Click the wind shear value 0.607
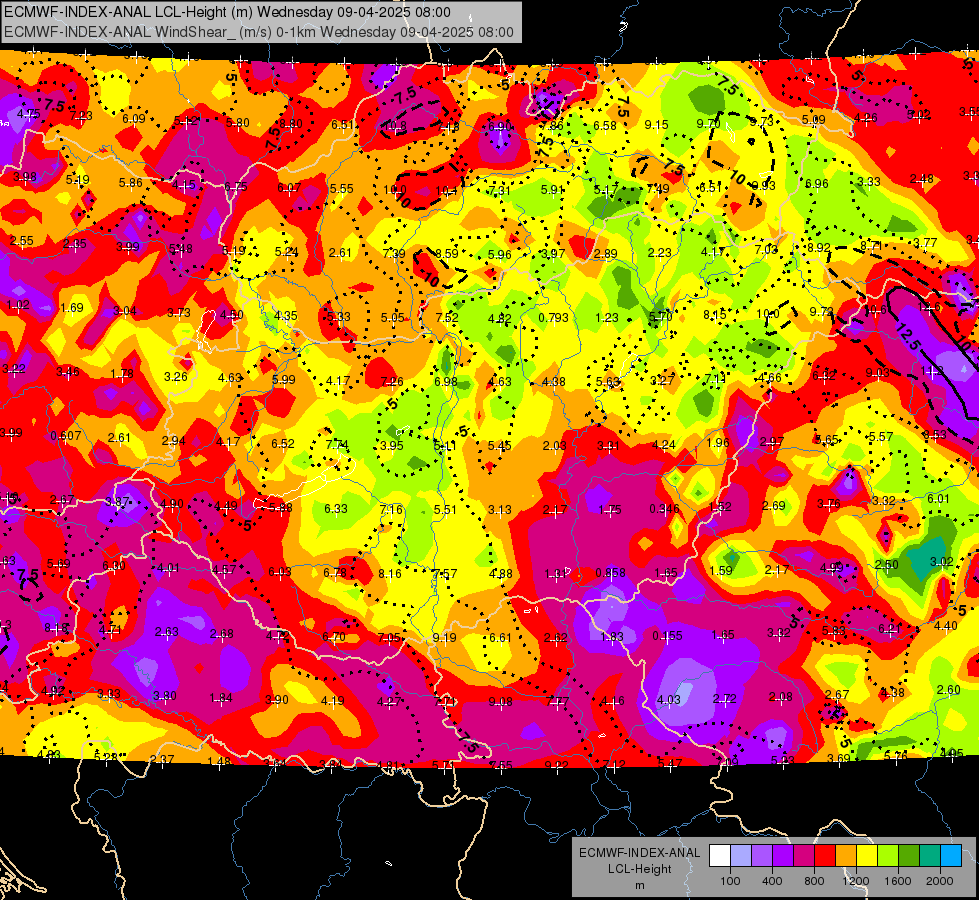Image resolution: width=979 pixels, height=900 pixels. point(66,436)
